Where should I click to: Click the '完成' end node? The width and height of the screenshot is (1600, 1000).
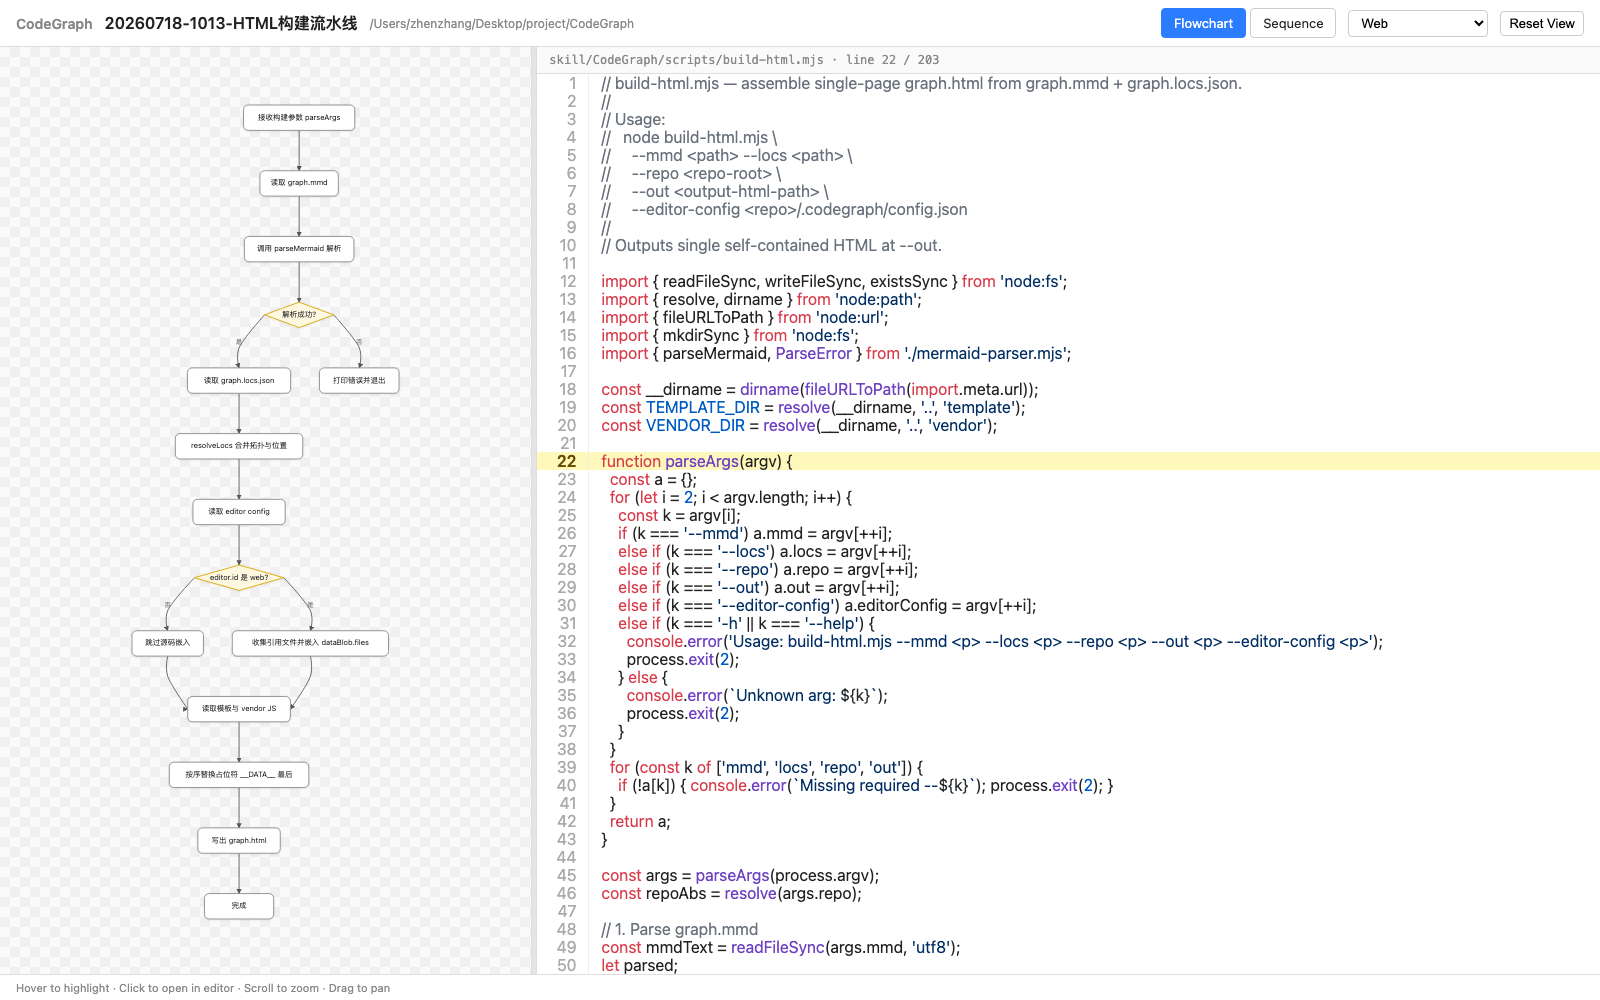coord(239,906)
